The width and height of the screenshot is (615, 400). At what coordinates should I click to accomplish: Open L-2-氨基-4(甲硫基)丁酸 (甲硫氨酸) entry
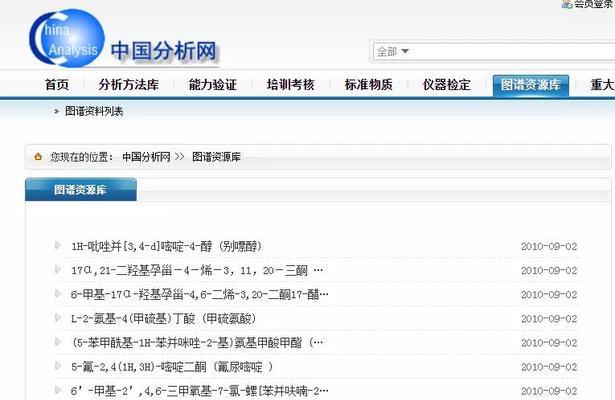[x=164, y=318]
